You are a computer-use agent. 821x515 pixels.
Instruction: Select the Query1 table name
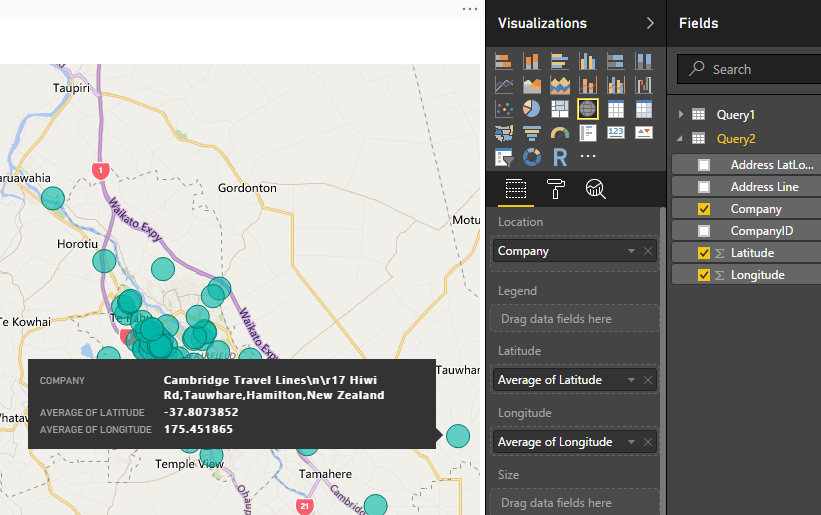tap(736, 115)
